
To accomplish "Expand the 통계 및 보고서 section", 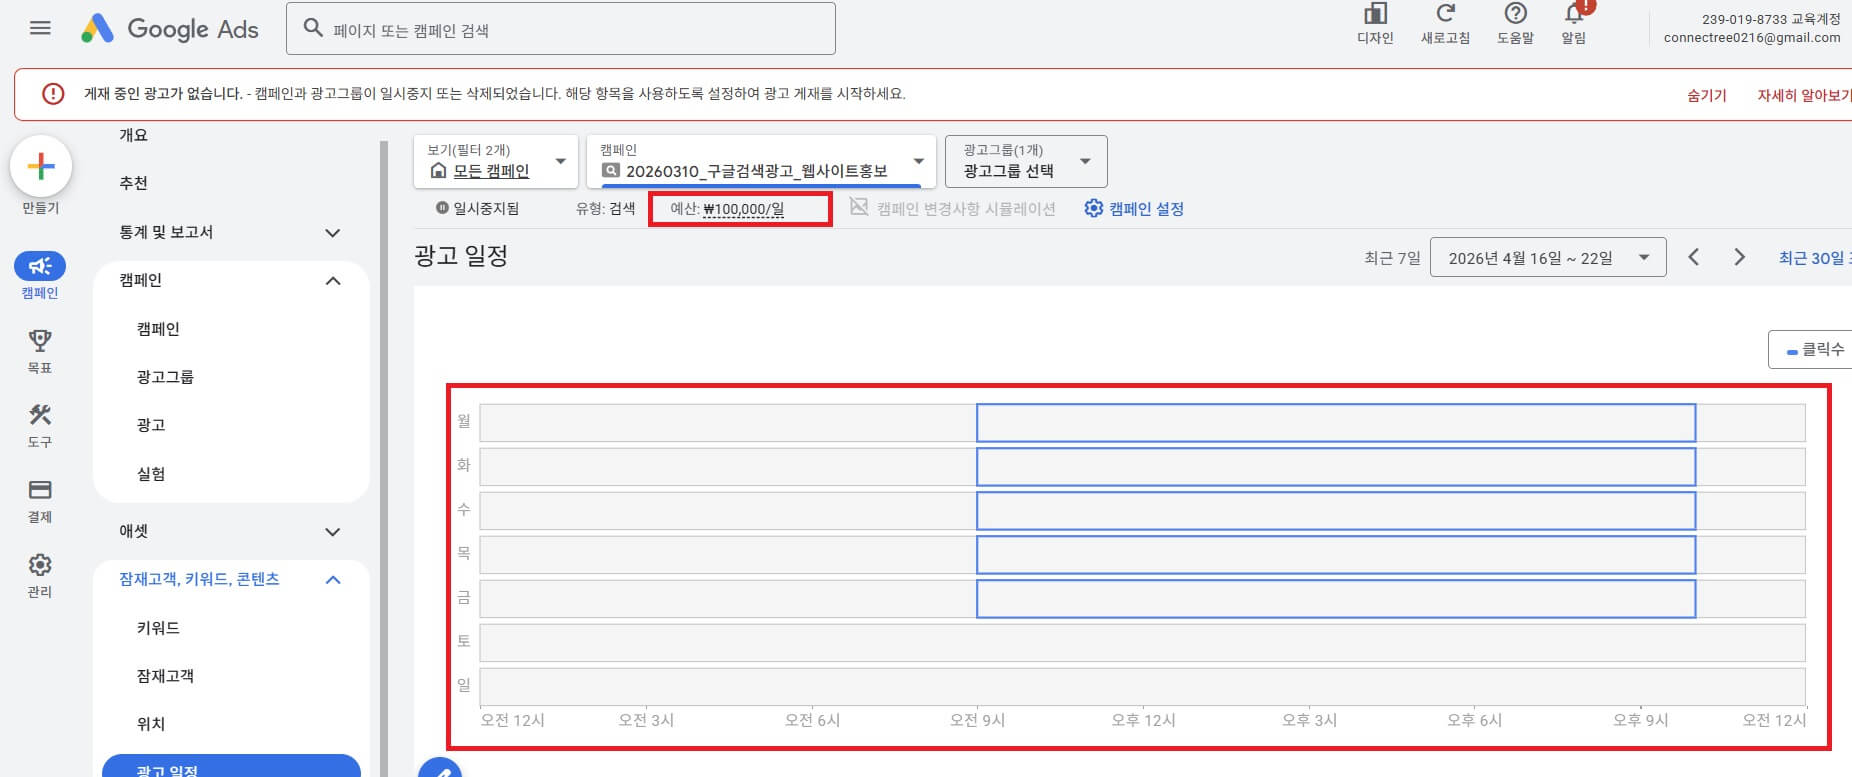I will point(231,232).
